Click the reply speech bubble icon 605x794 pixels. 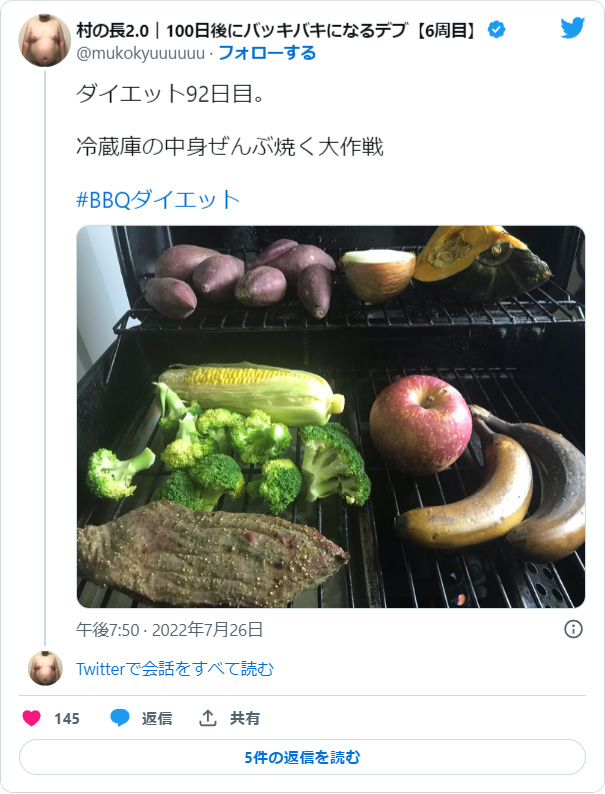pyautogui.click(x=120, y=718)
